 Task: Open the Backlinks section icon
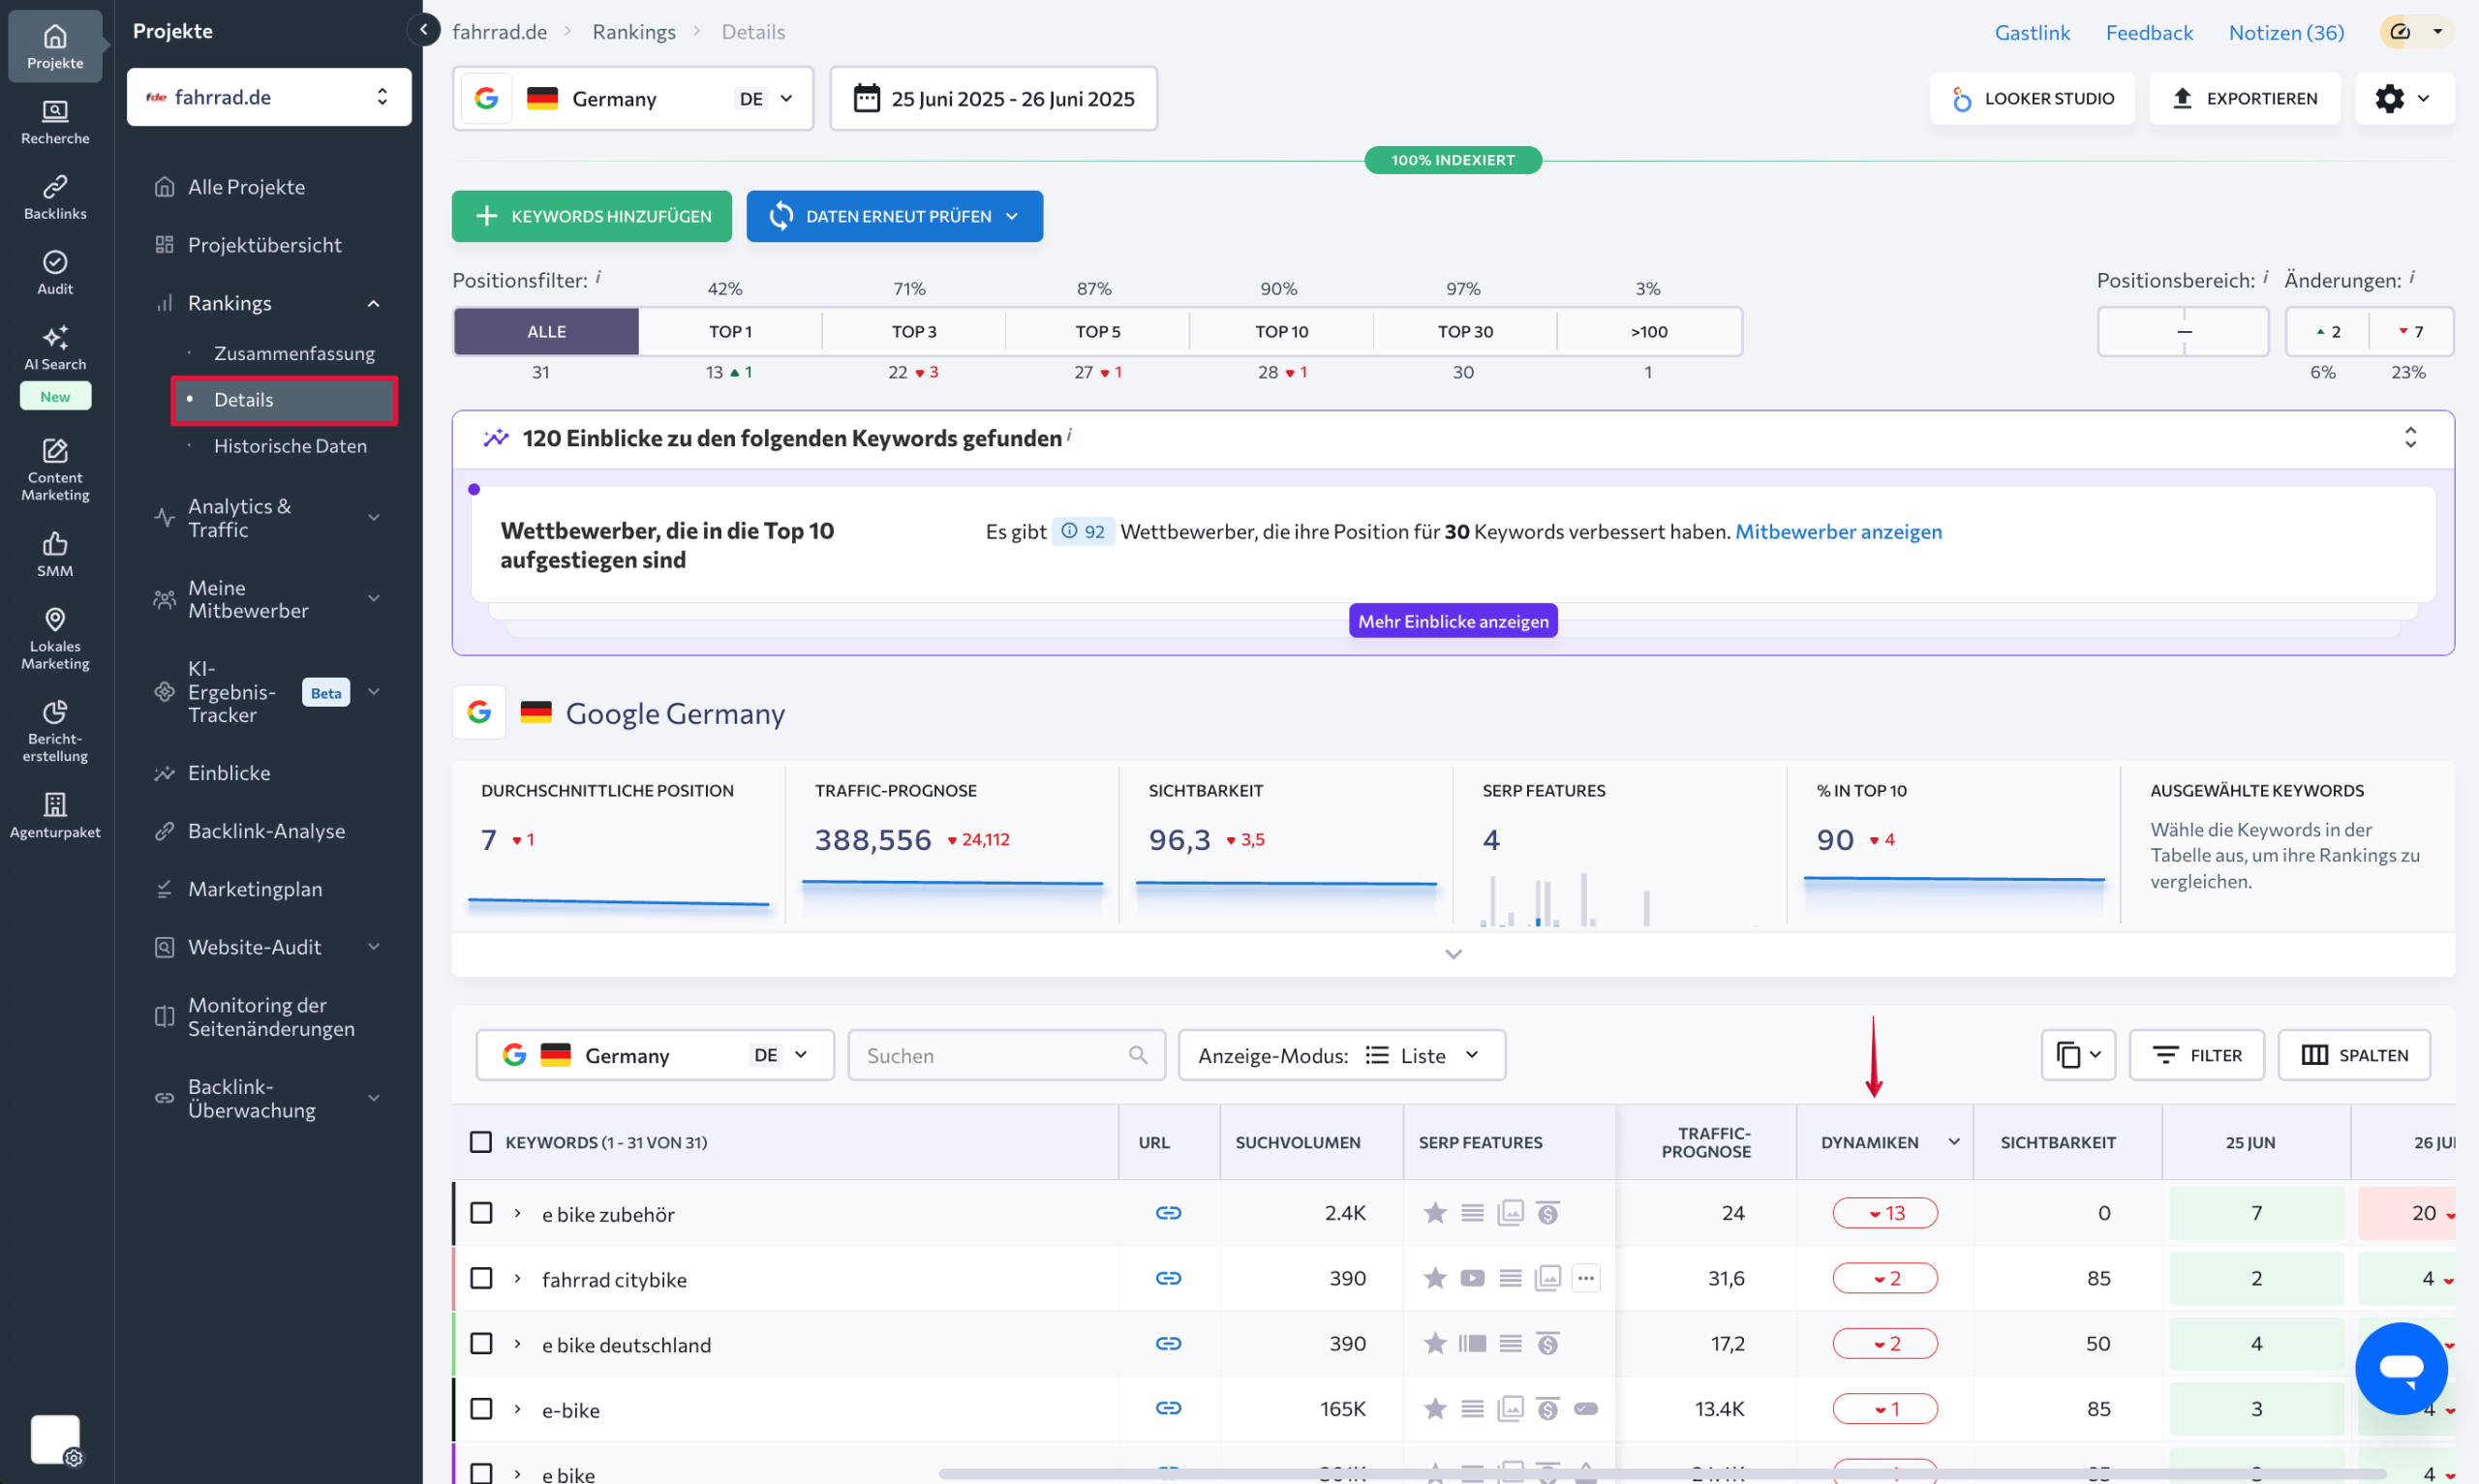tap(55, 197)
